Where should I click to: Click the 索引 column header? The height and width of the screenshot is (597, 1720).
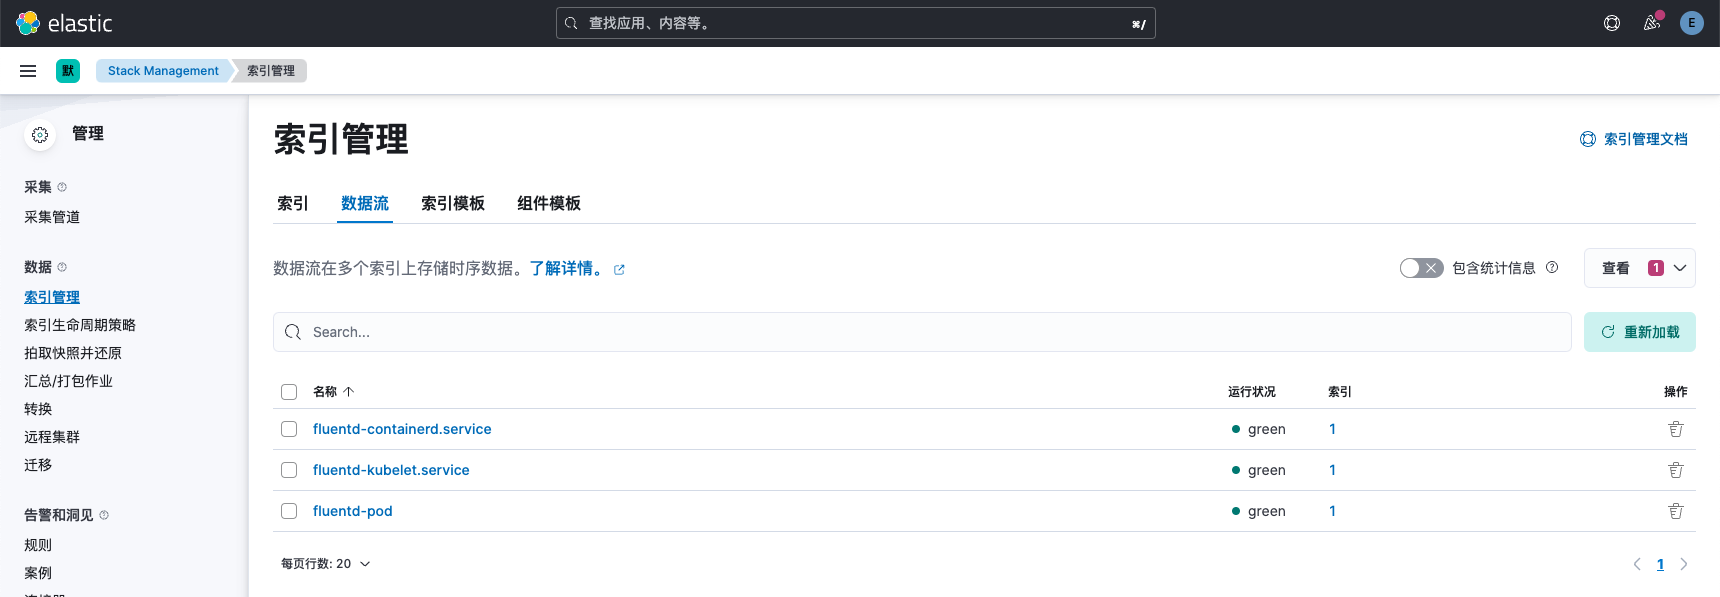[x=1340, y=392]
